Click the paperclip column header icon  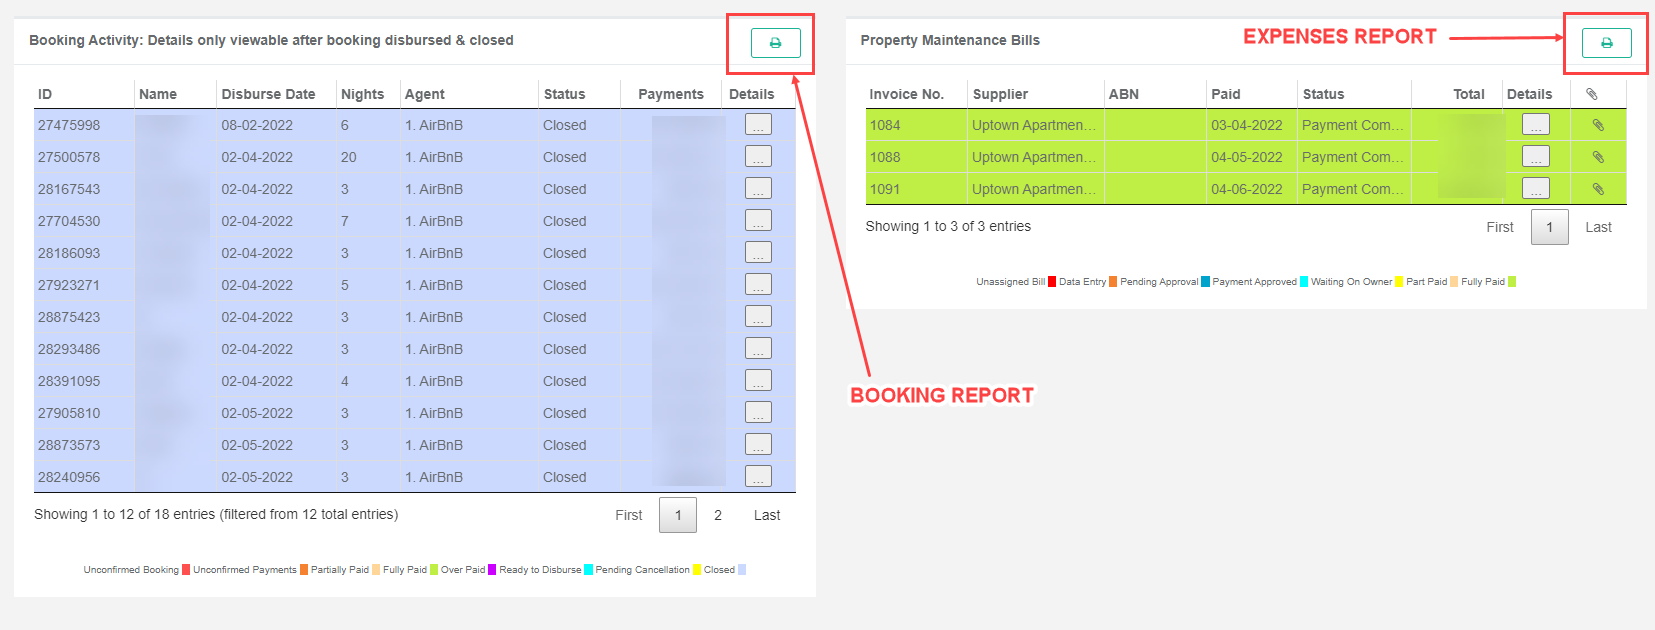point(1592,94)
